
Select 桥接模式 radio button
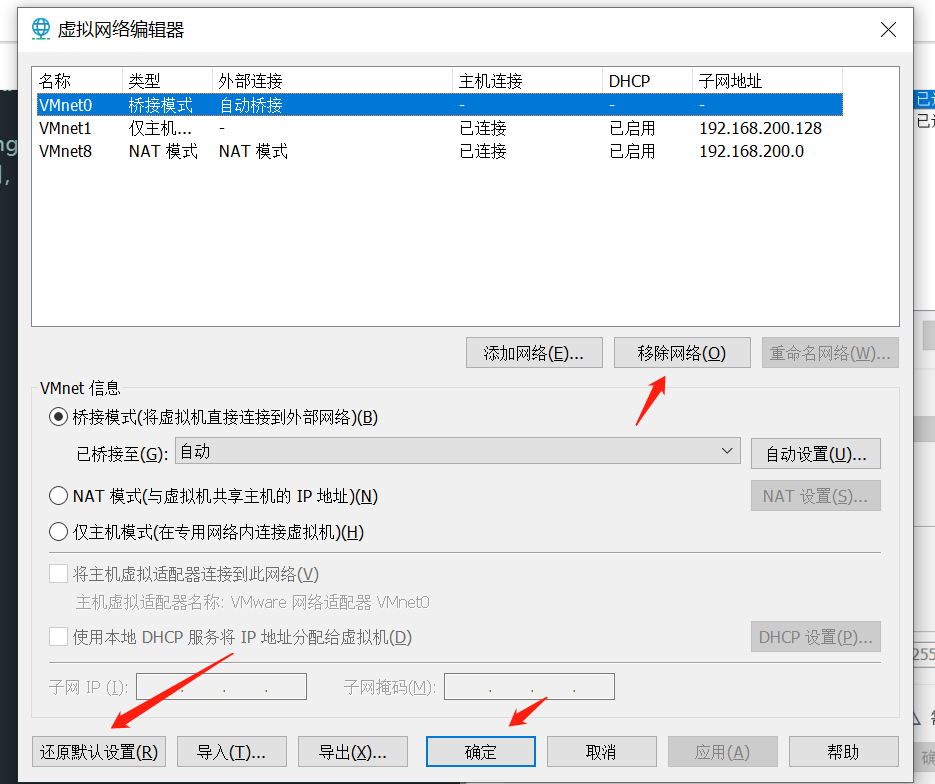(58, 417)
